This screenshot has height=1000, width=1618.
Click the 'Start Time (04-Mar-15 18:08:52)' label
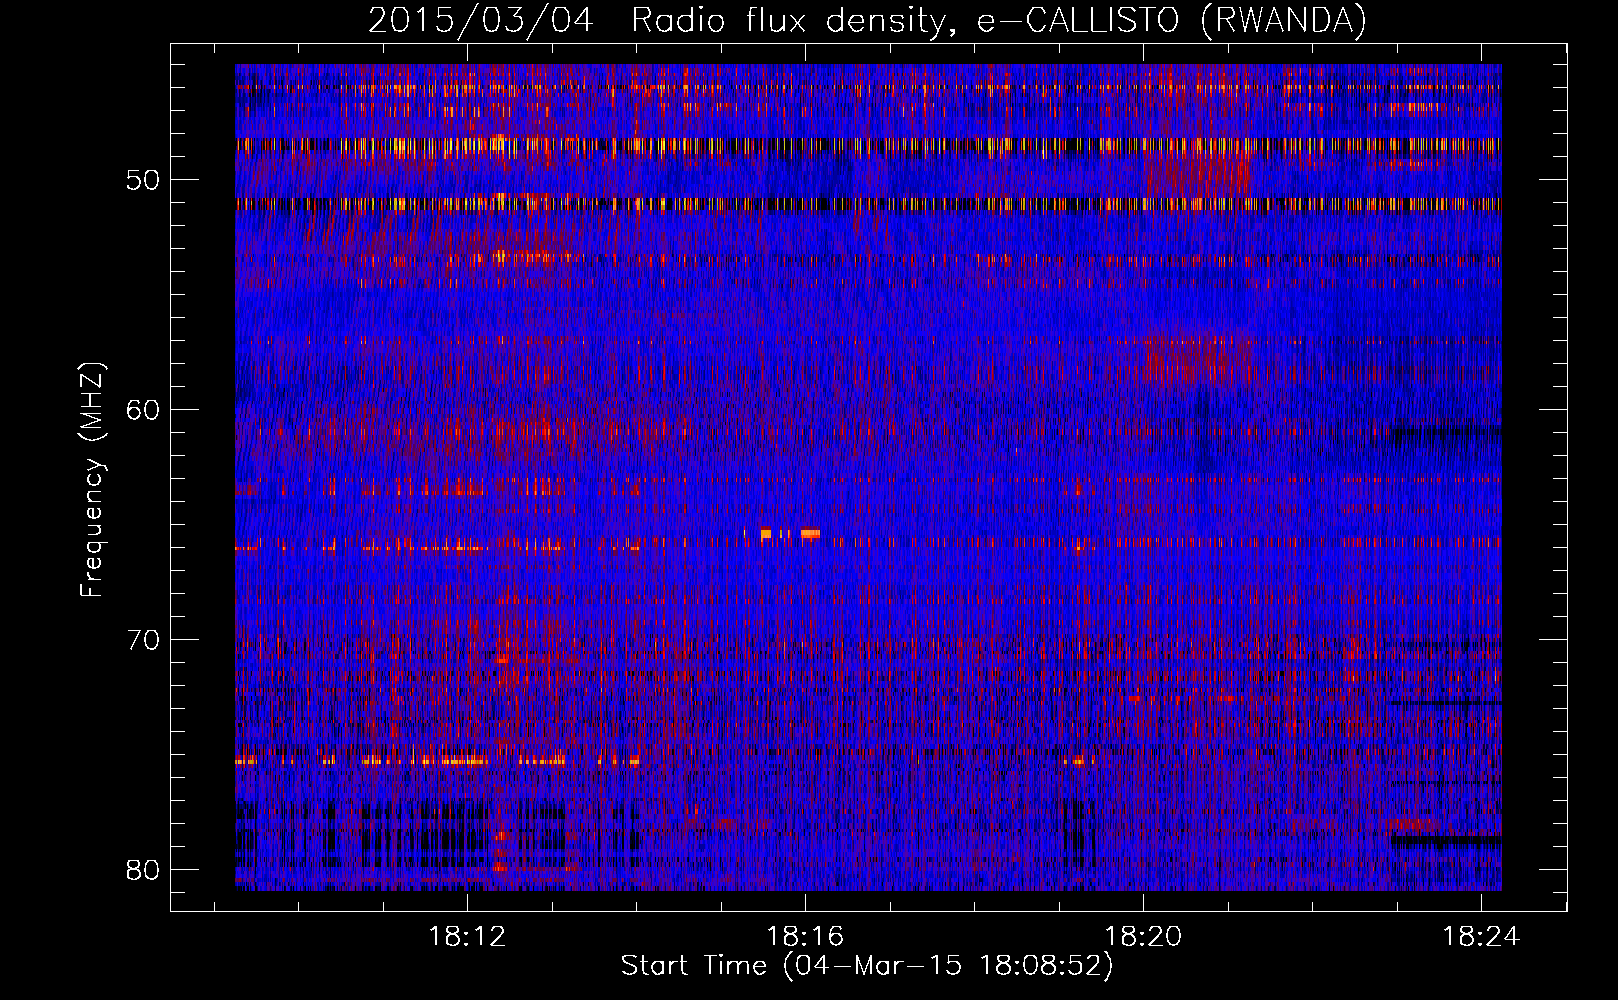tap(867, 966)
